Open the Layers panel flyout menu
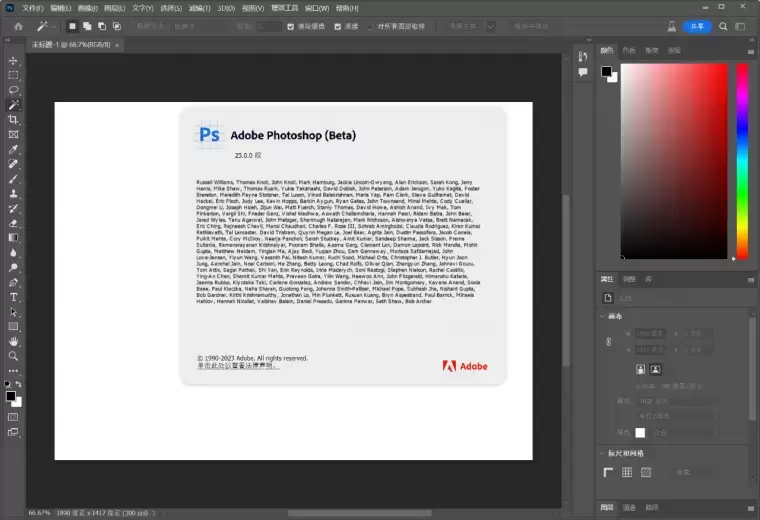Image resolution: width=760 pixels, height=520 pixels. point(751,508)
